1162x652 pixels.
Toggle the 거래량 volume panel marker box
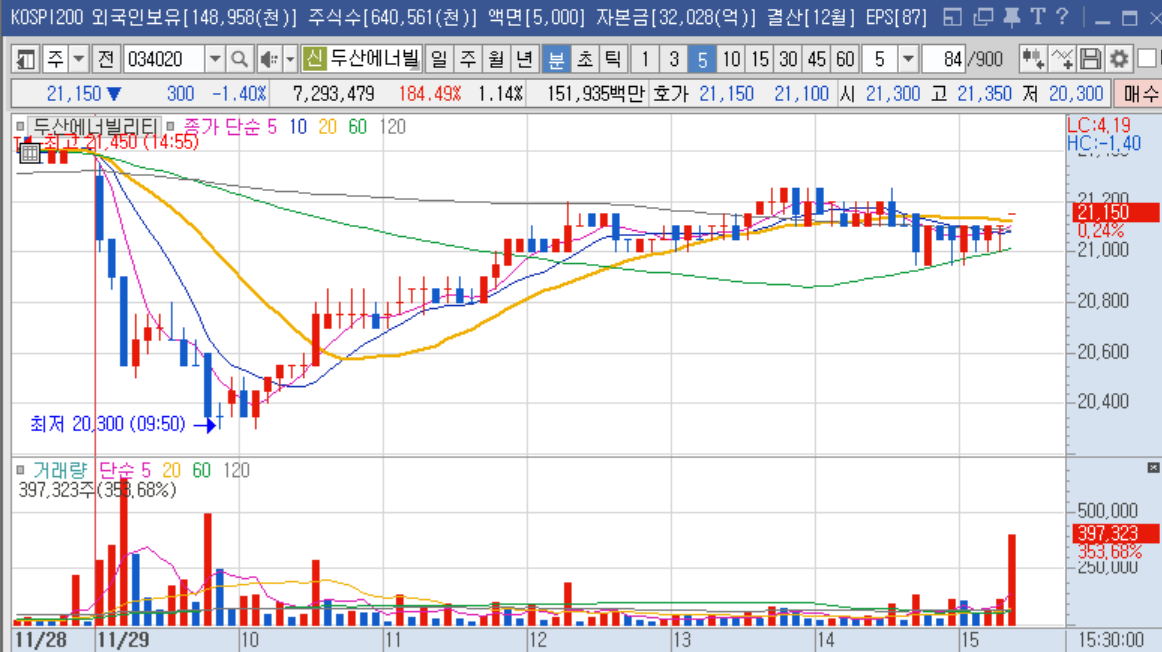21,470
